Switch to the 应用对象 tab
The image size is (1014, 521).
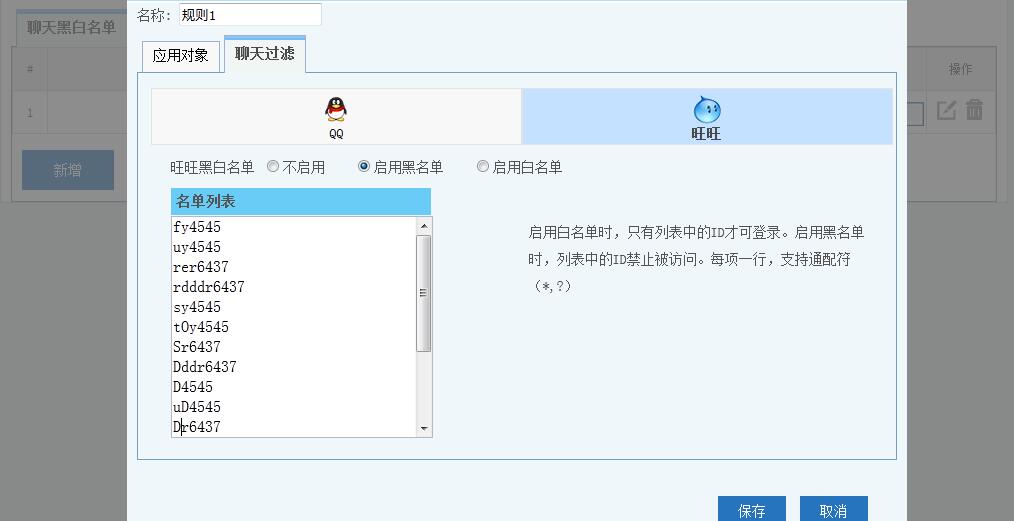pos(180,56)
